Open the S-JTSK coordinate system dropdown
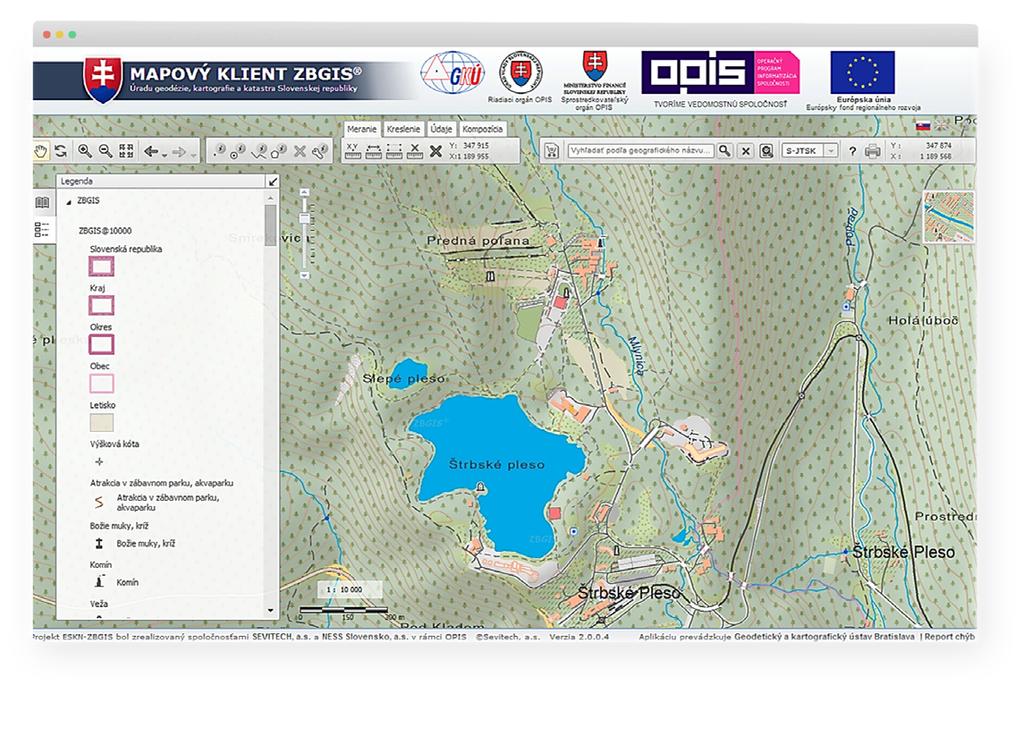1024x753 pixels. click(810, 151)
